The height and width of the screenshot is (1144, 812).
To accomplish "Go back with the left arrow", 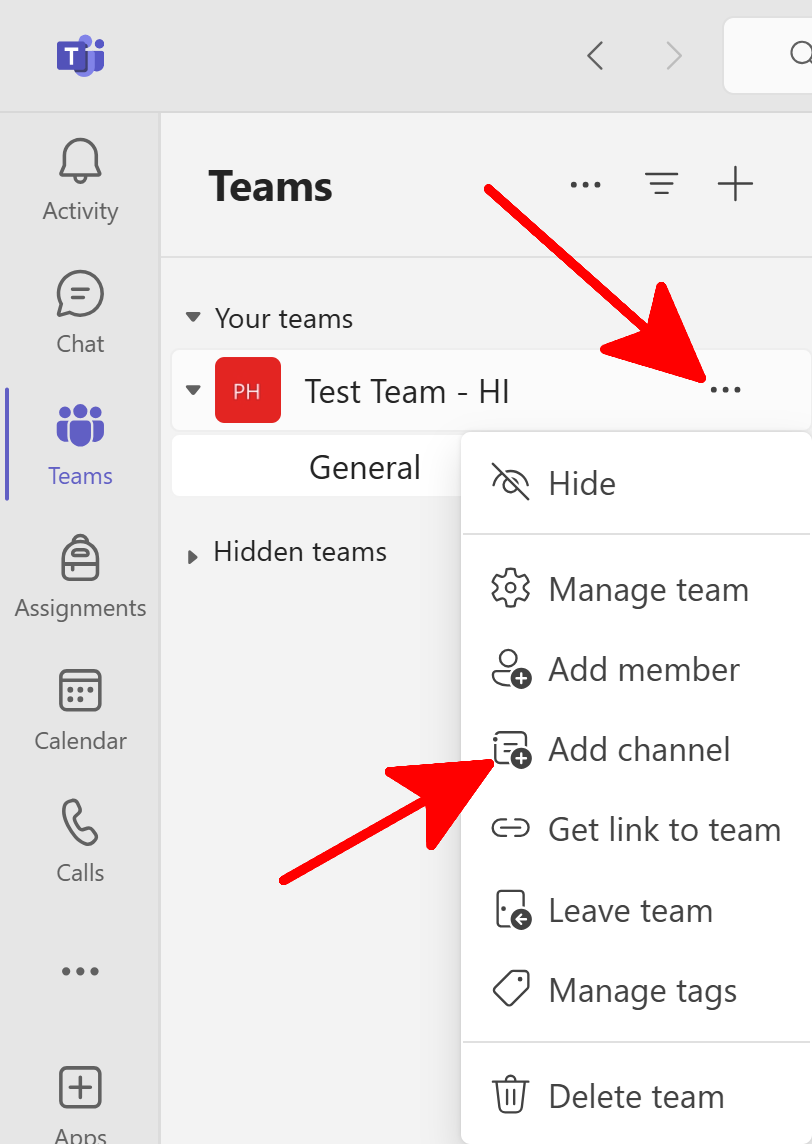I will coord(595,55).
